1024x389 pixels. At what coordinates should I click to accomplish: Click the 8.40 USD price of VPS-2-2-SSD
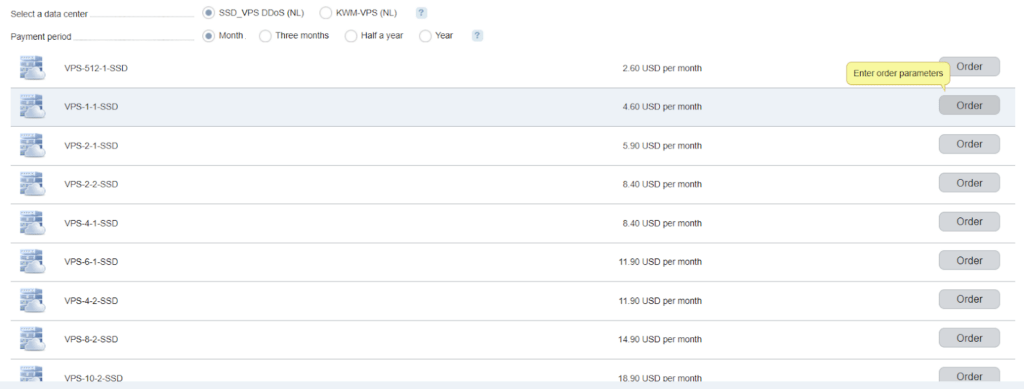click(662, 185)
